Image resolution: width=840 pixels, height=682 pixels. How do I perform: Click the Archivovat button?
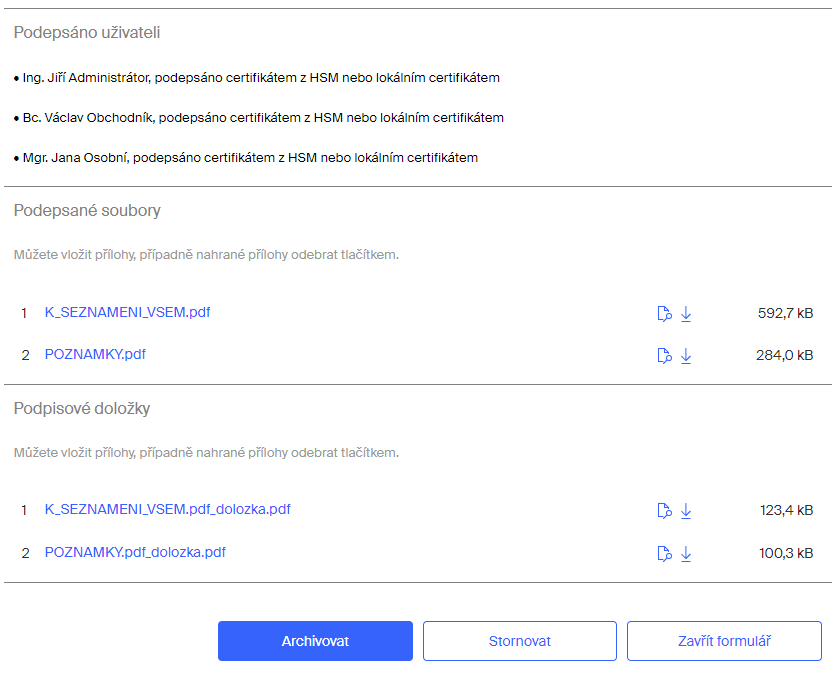pyautogui.click(x=315, y=641)
